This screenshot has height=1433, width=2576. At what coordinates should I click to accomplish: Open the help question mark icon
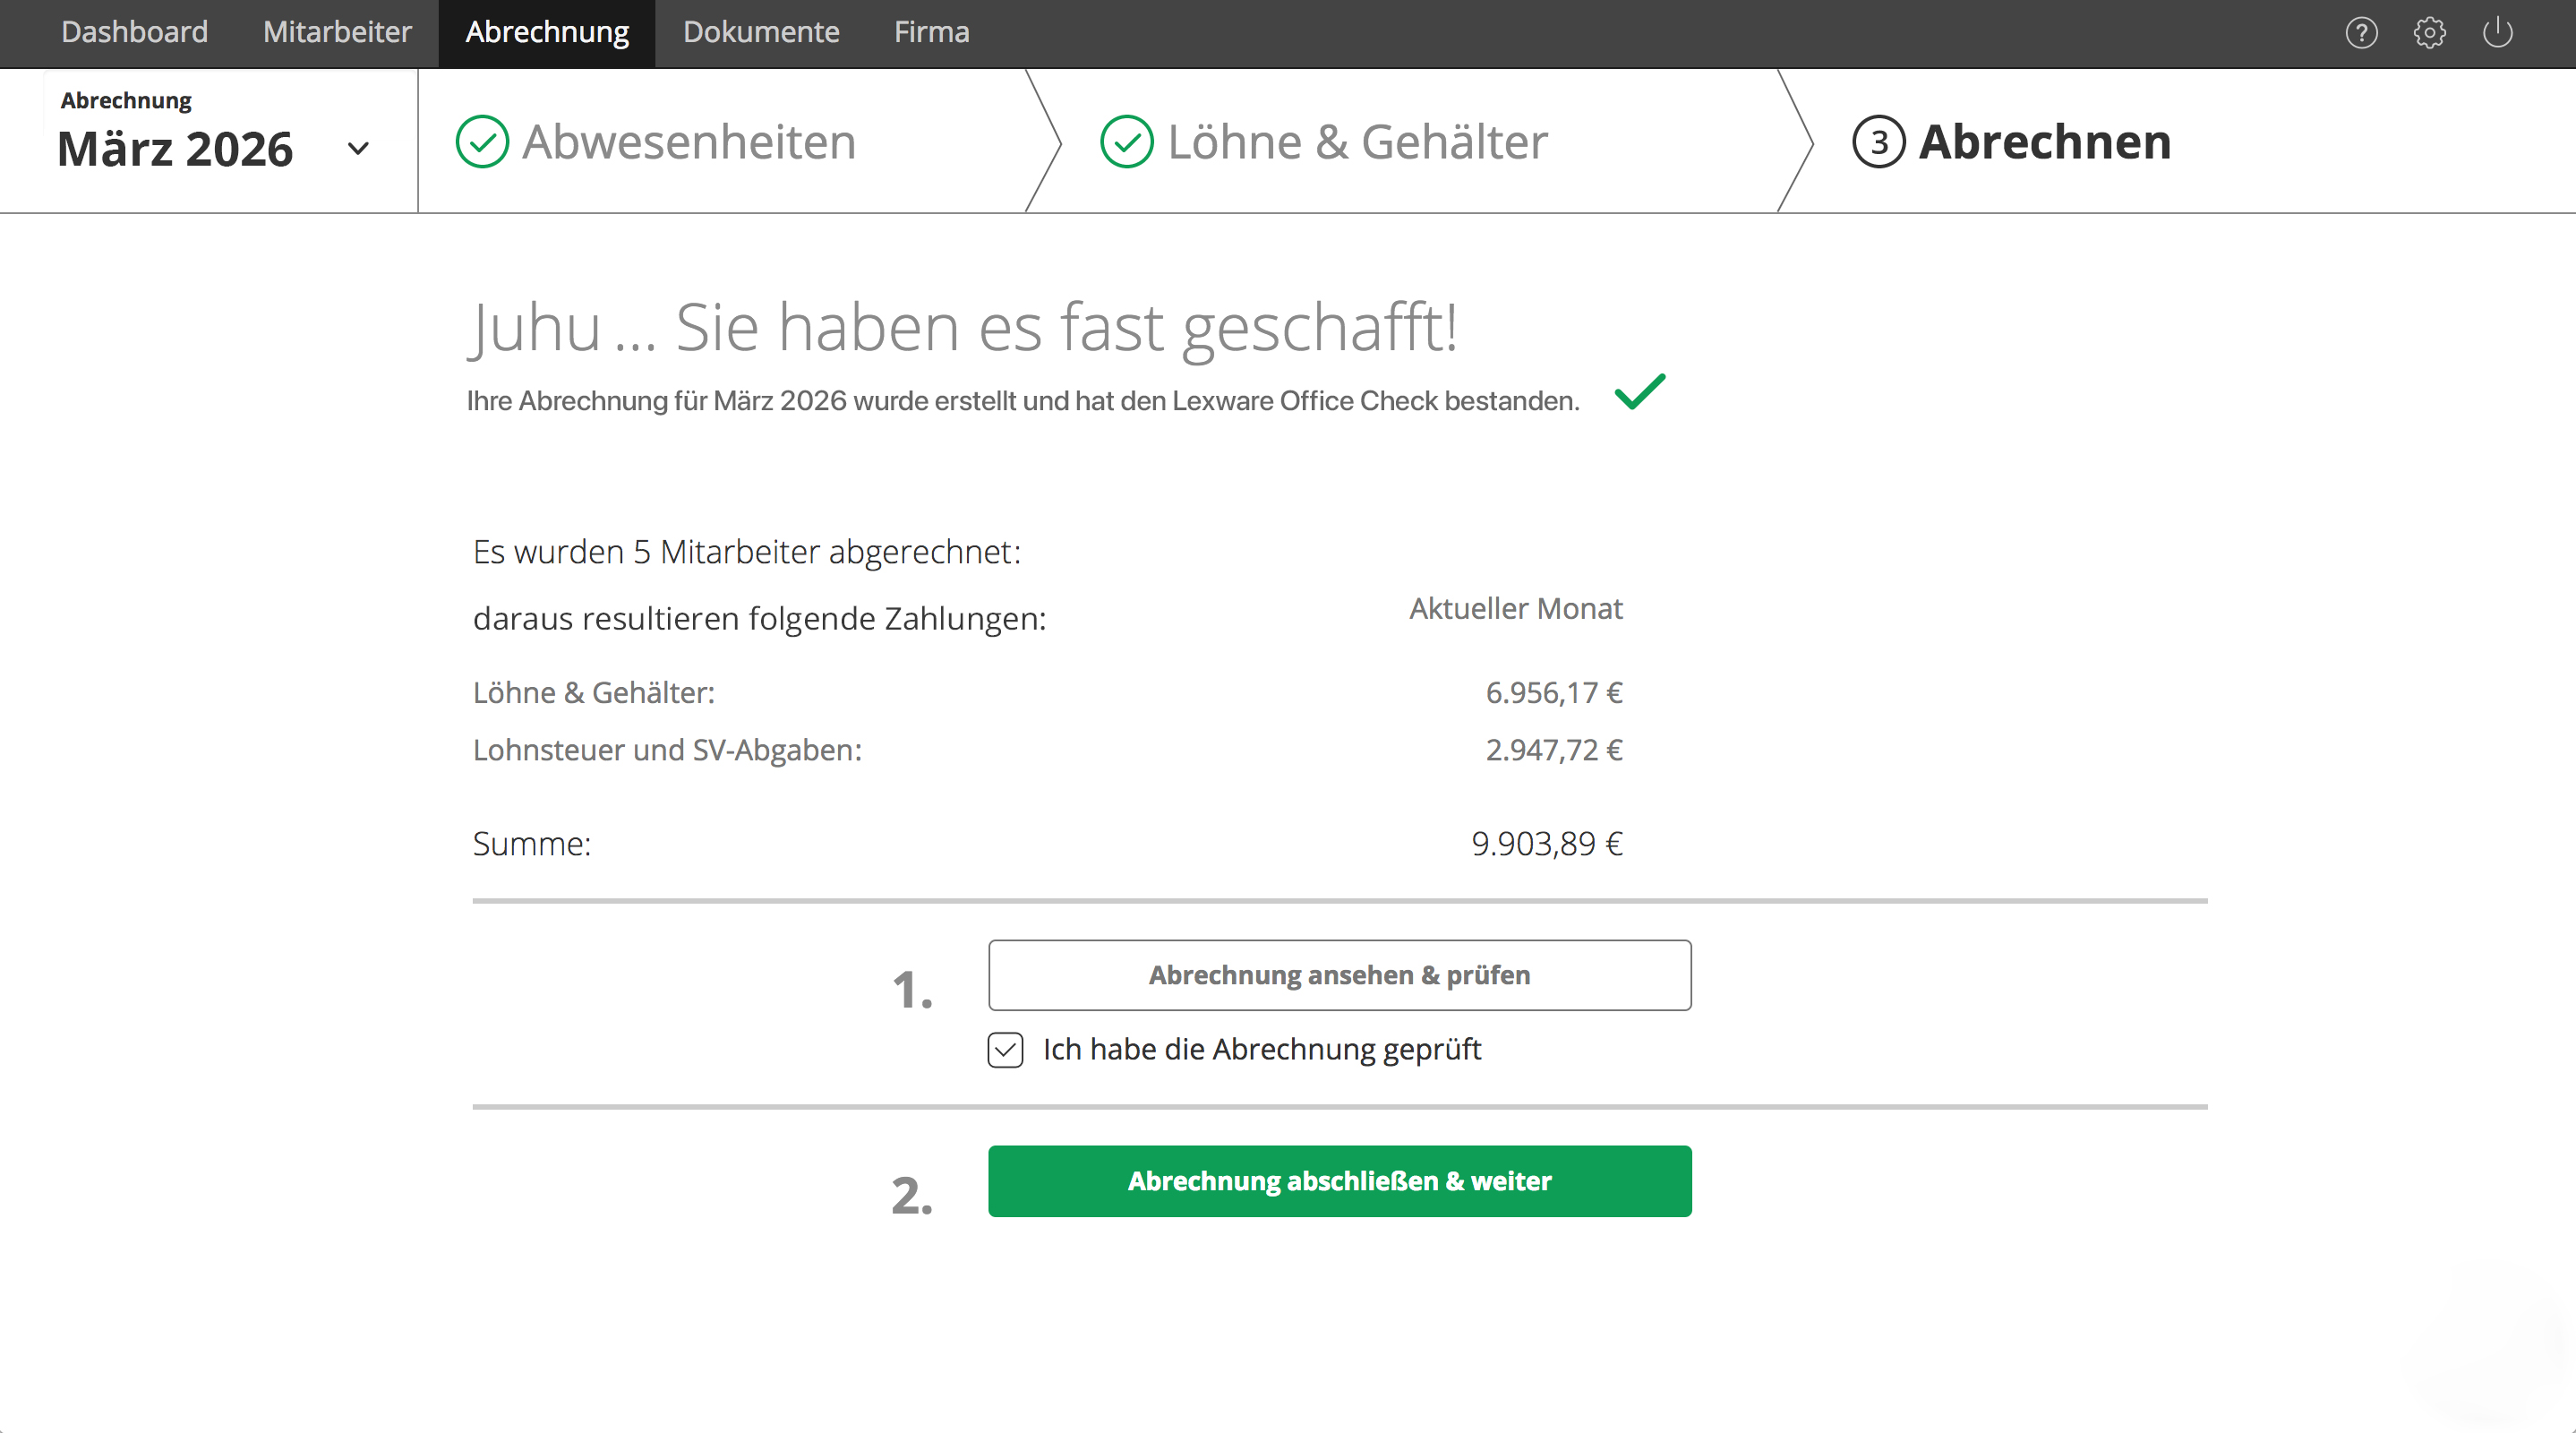(2360, 33)
